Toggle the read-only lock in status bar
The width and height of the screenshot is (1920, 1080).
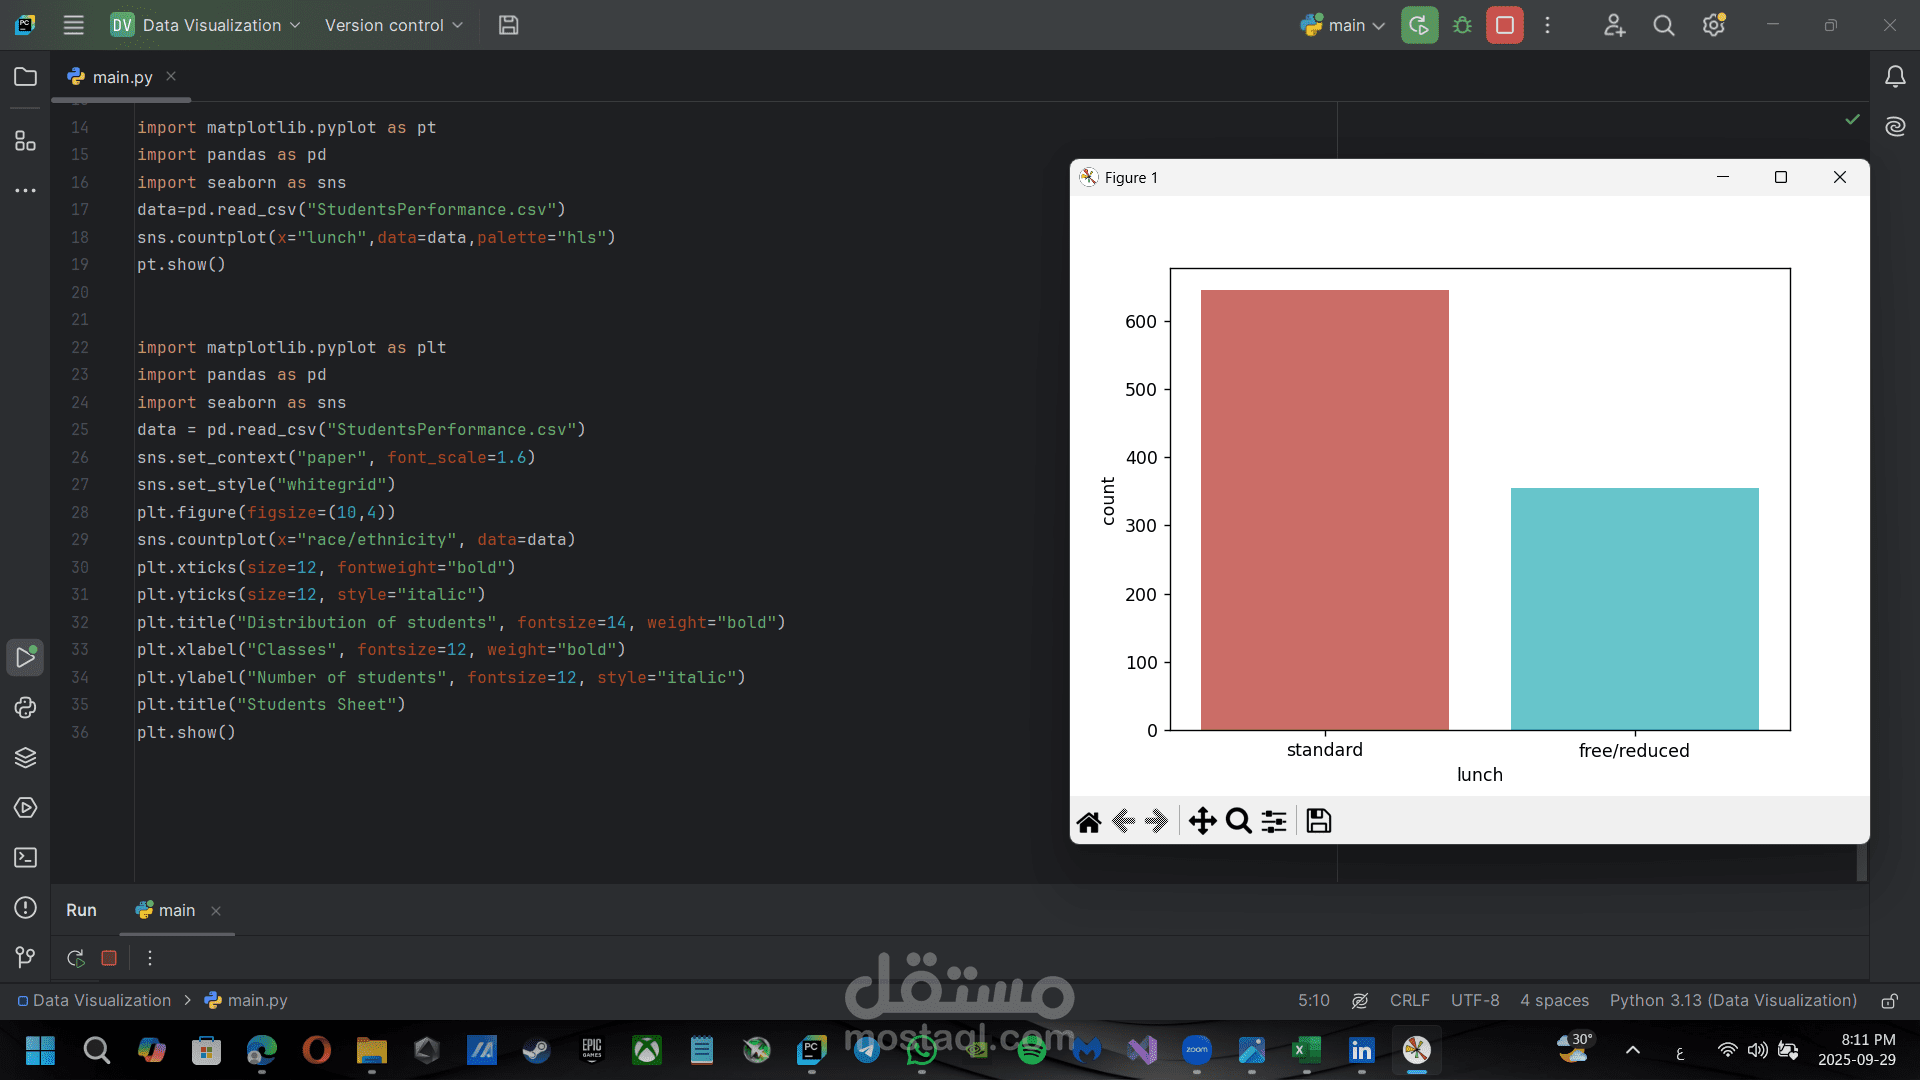1889,1001
